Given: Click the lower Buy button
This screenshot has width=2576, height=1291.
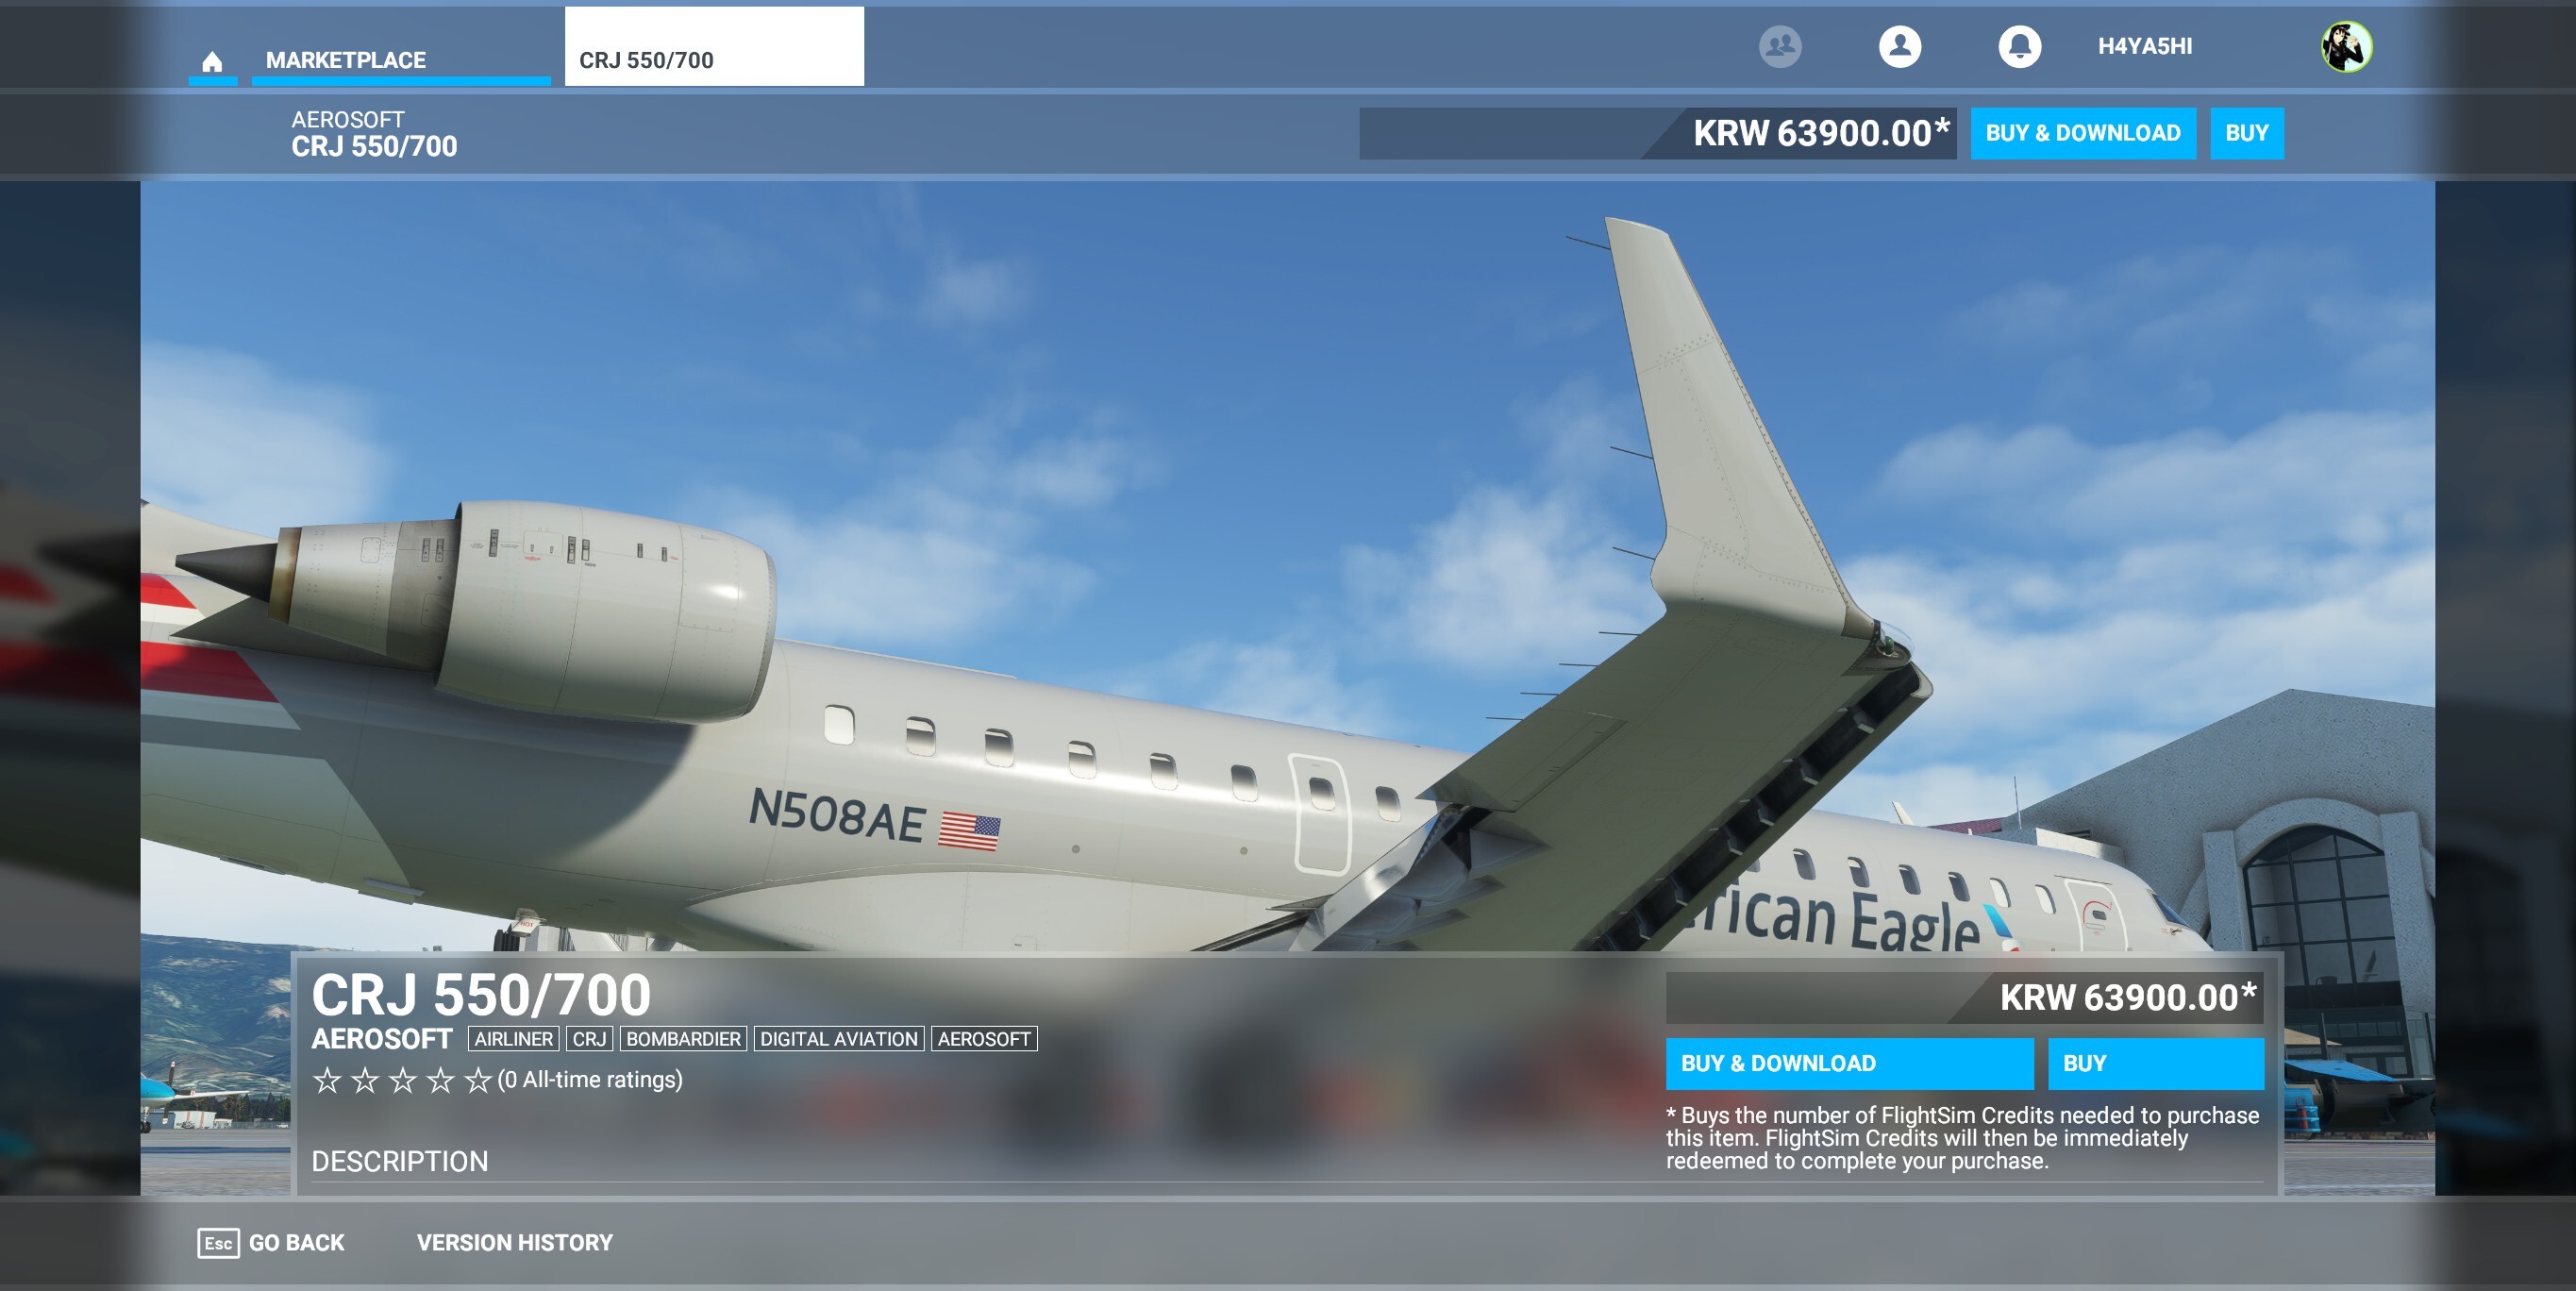Looking at the screenshot, I should 2155,1063.
